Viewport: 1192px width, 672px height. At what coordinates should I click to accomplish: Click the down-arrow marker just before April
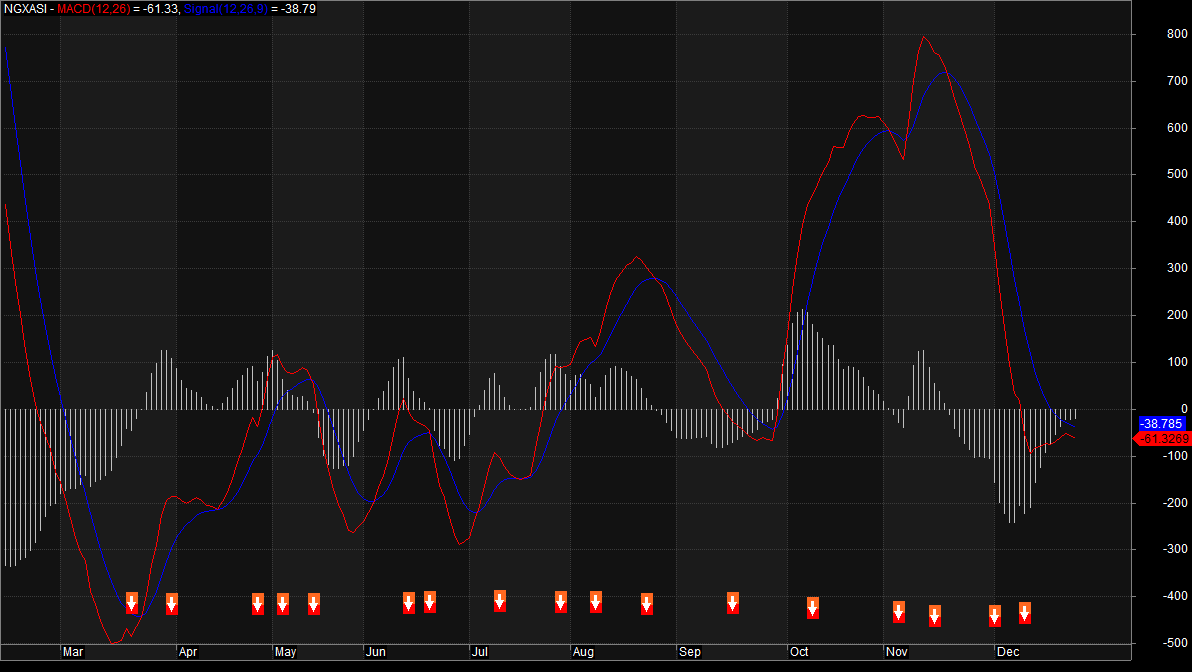(172, 604)
